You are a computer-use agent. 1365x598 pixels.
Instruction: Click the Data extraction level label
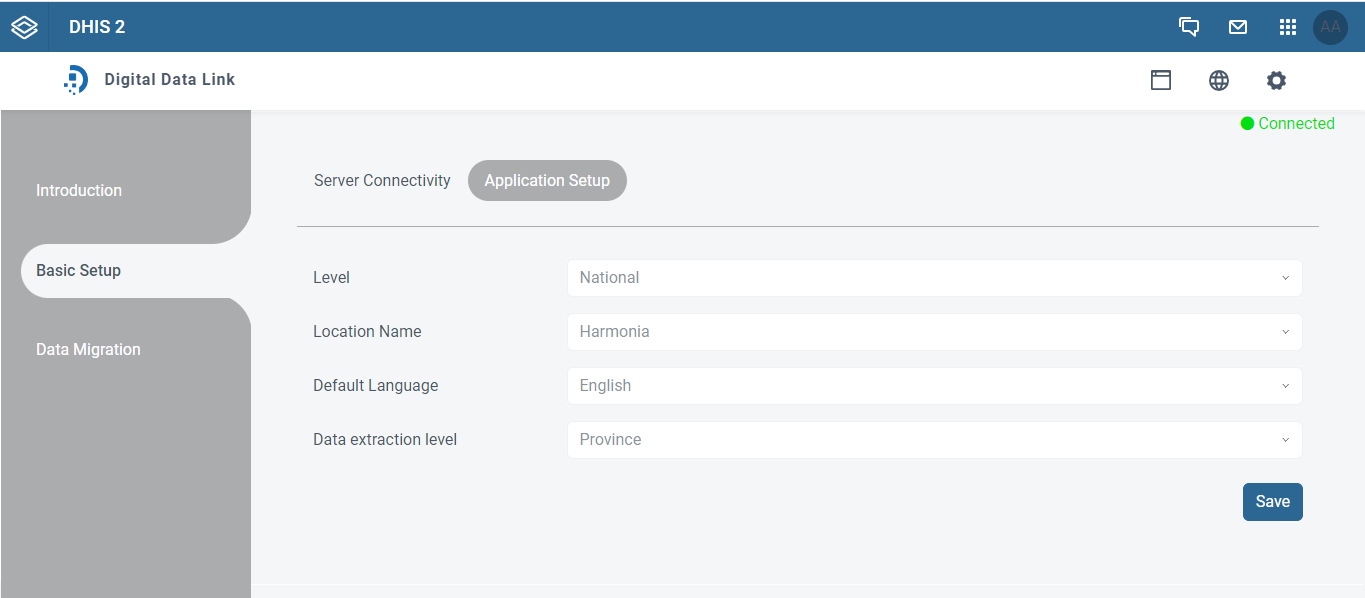pyautogui.click(x=385, y=440)
